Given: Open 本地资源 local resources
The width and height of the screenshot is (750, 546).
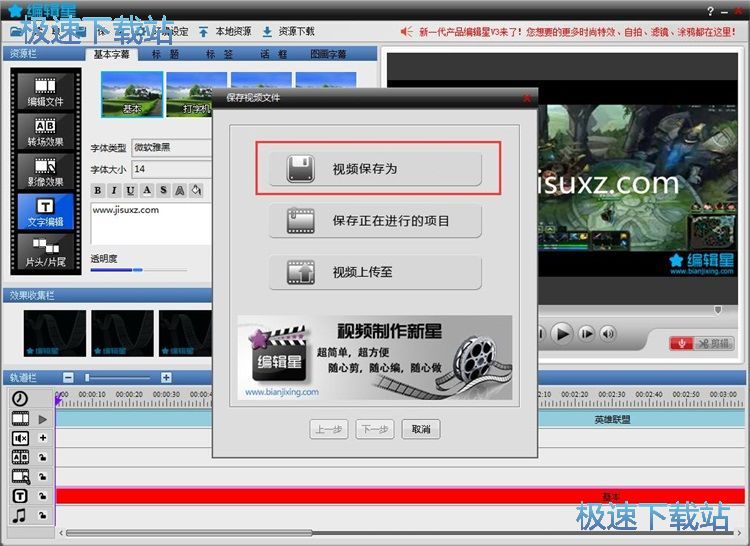Looking at the screenshot, I should (x=225, y=32).
